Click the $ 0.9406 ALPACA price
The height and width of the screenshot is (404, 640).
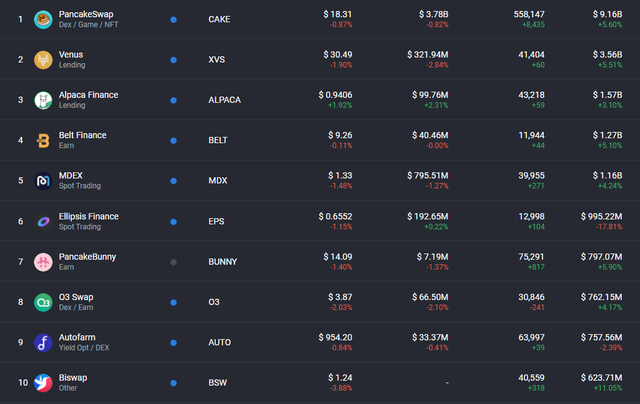335,95
